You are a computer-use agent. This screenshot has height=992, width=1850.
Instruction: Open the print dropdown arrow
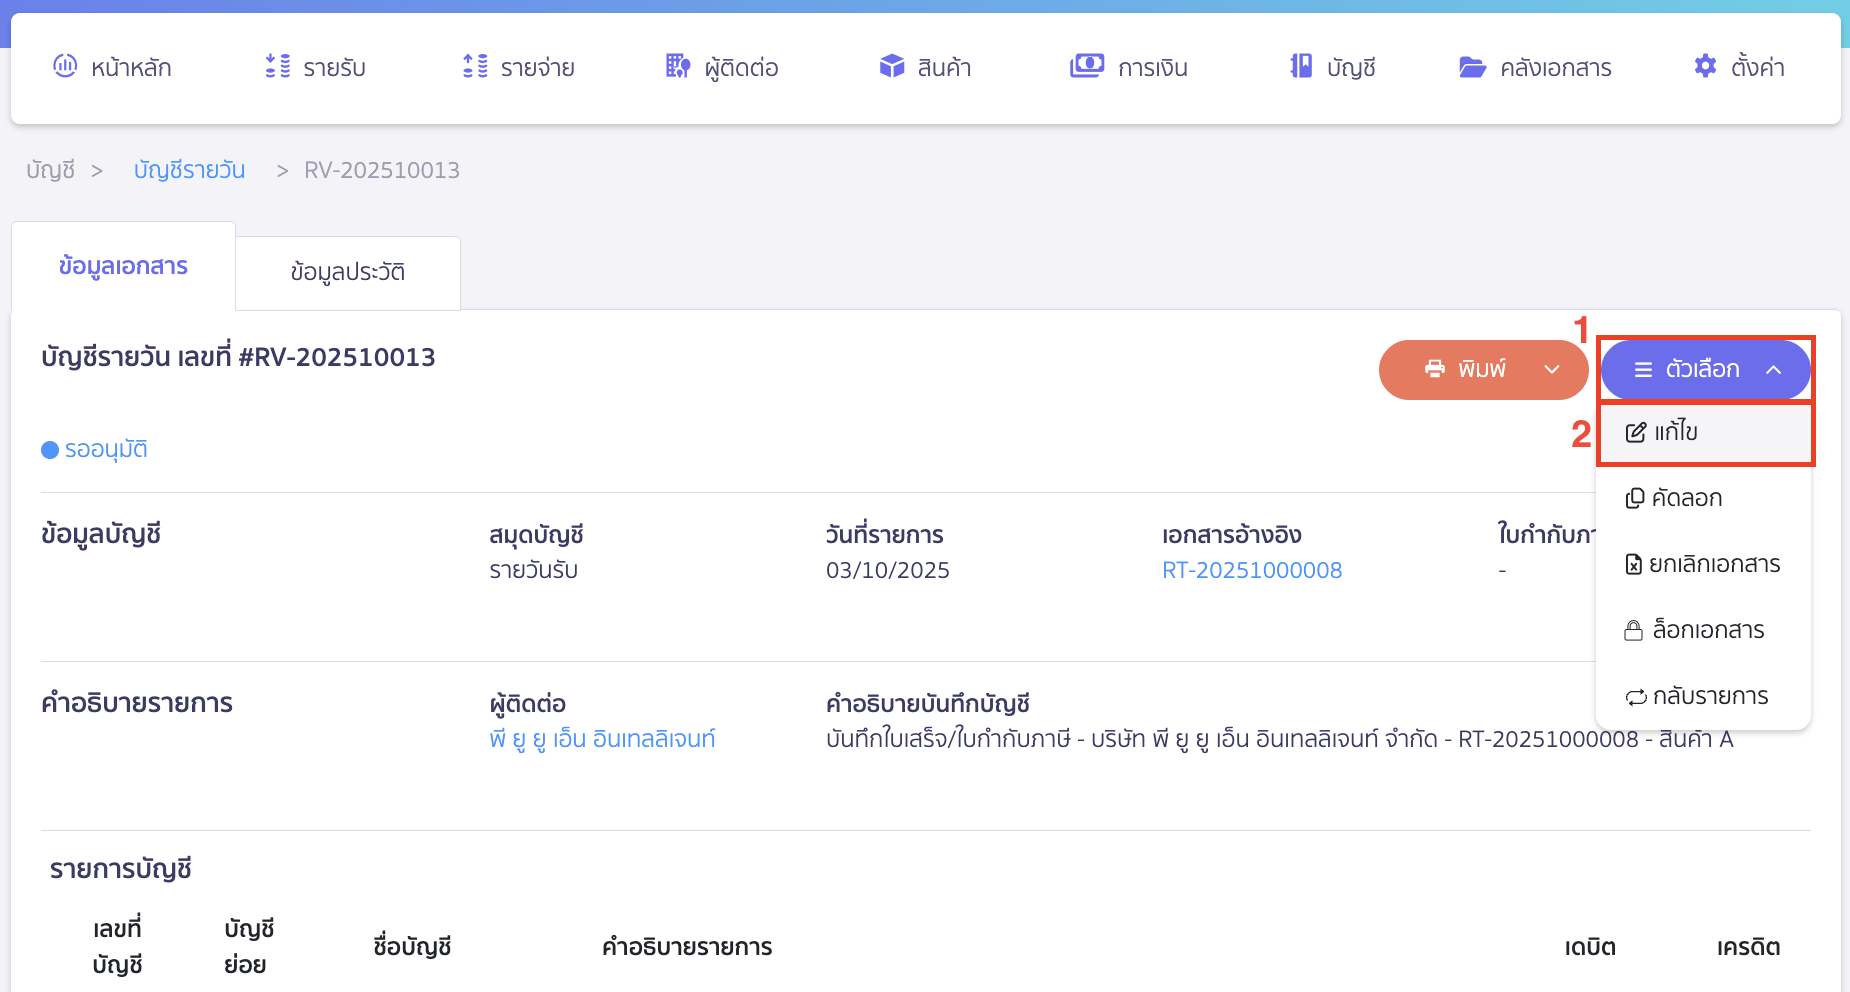[1553, 369]
